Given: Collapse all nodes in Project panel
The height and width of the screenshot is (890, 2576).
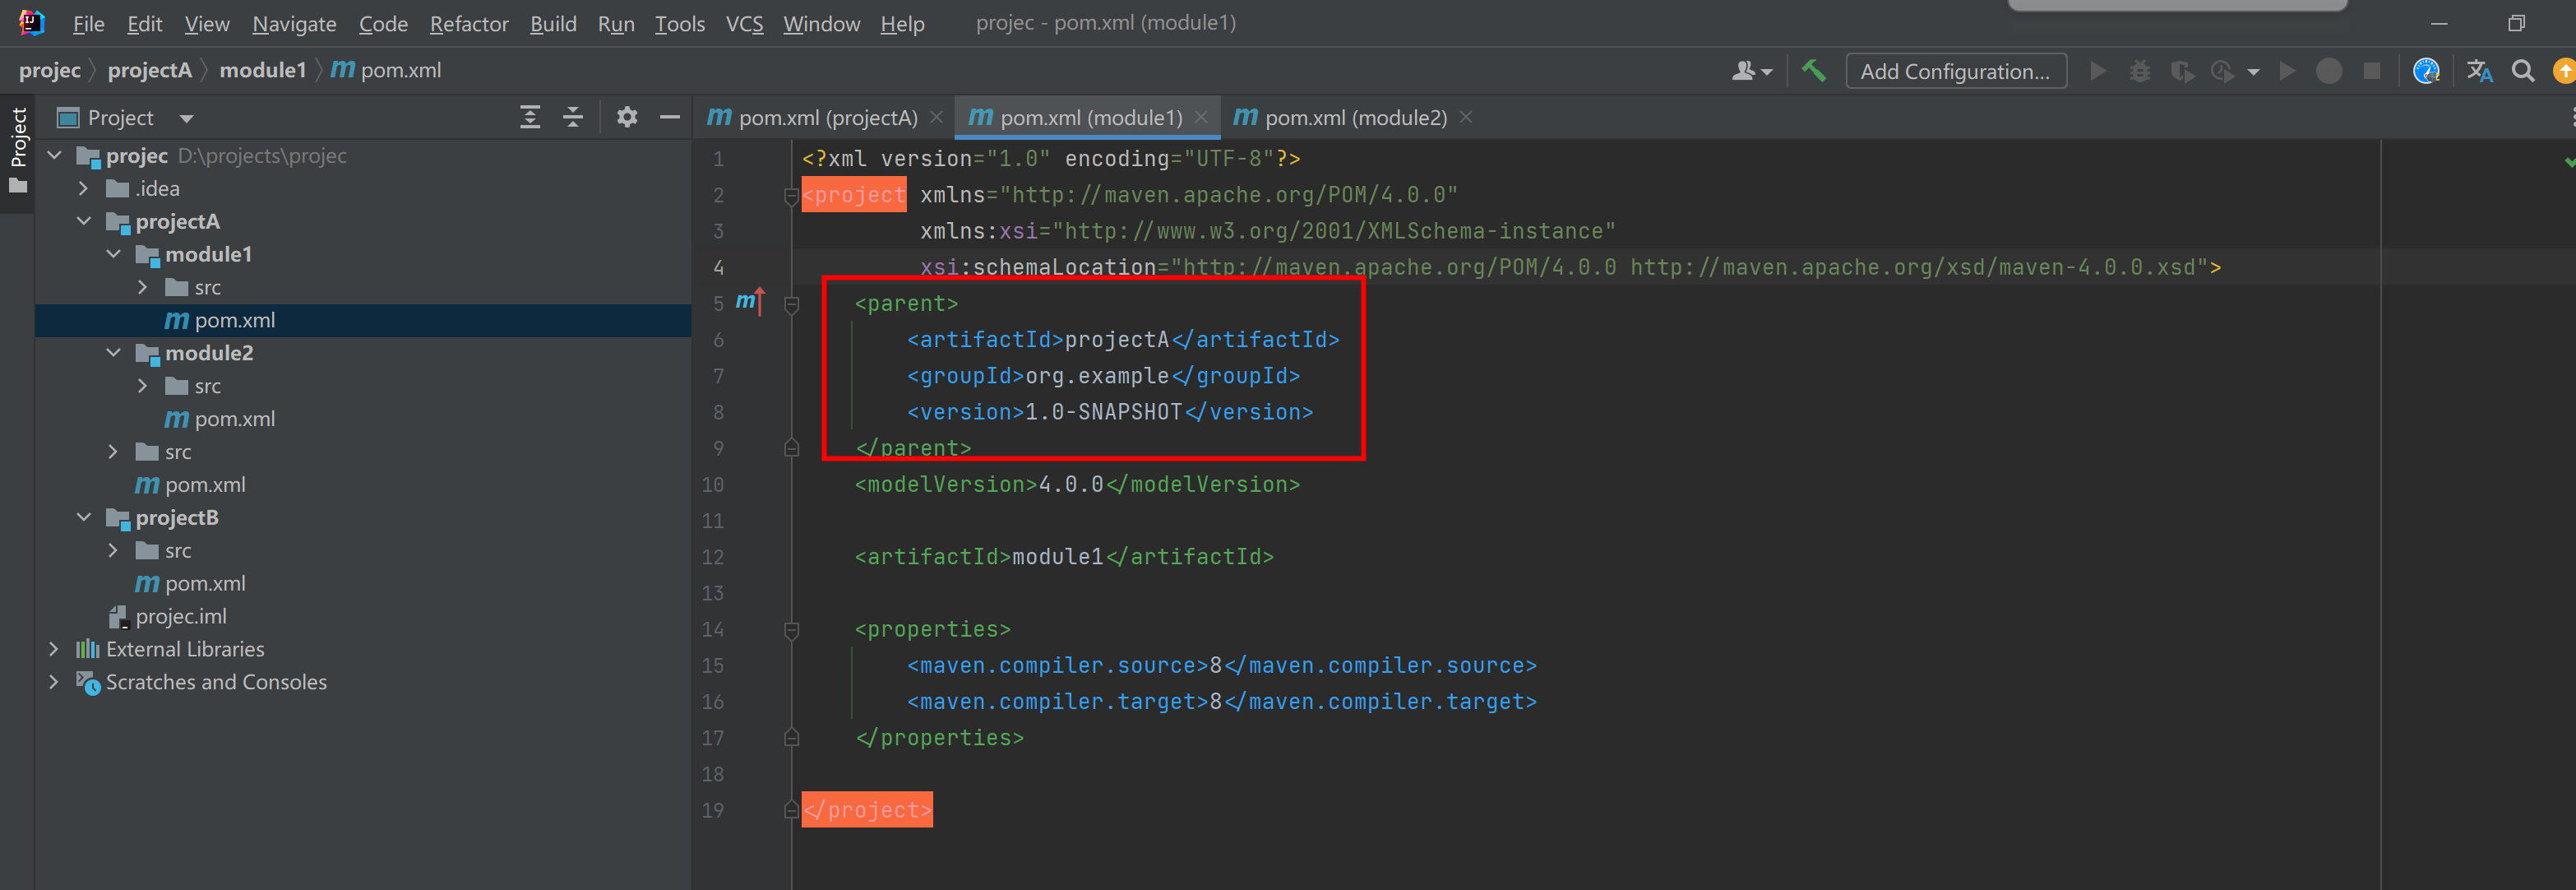Looking at the screenshot, I should pos(573,118).
